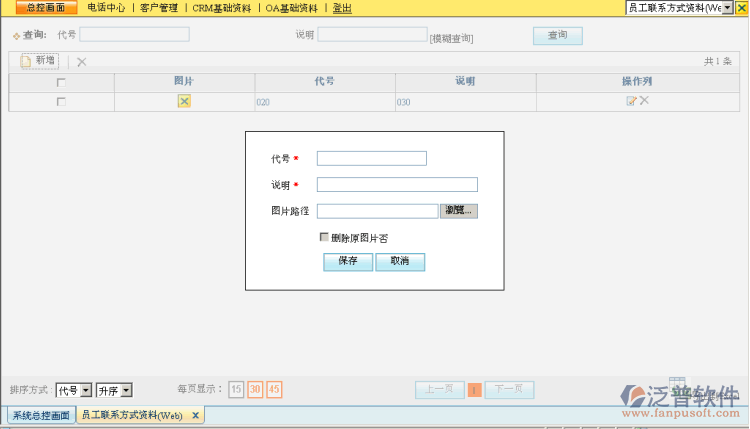Open the 客户管理 menu

(x=158, y=8)
